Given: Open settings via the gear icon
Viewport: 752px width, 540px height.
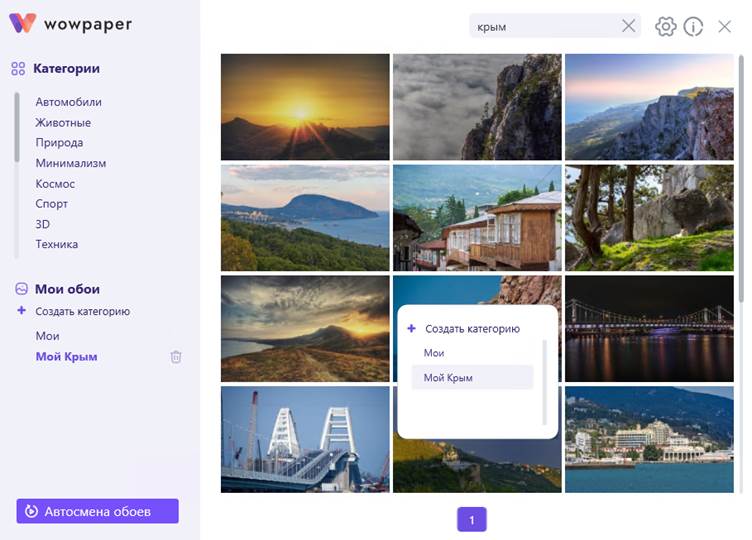Looking at the screenshot, I should (x=666, y=27).
